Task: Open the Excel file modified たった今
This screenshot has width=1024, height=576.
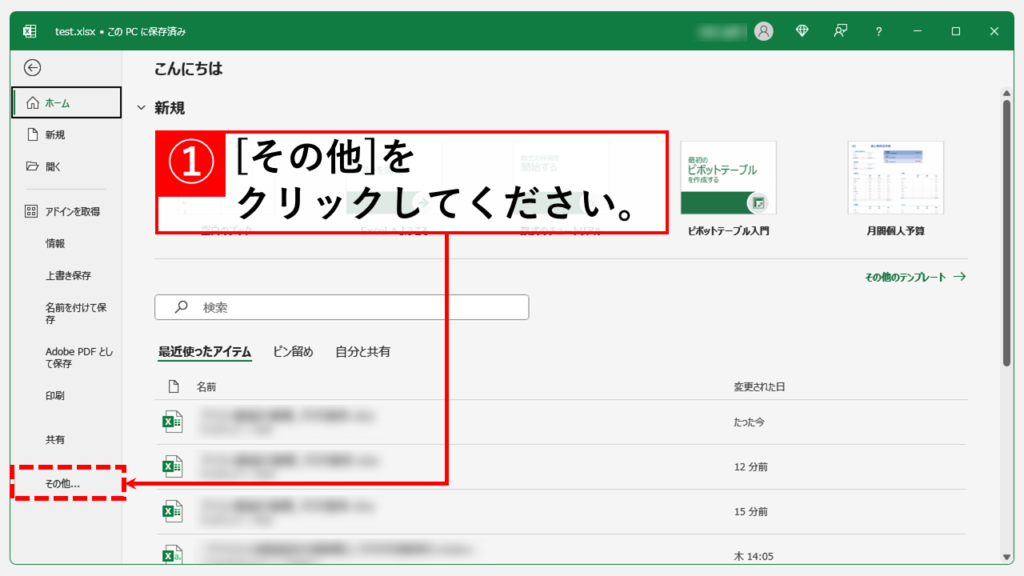Action: (290, 422)
